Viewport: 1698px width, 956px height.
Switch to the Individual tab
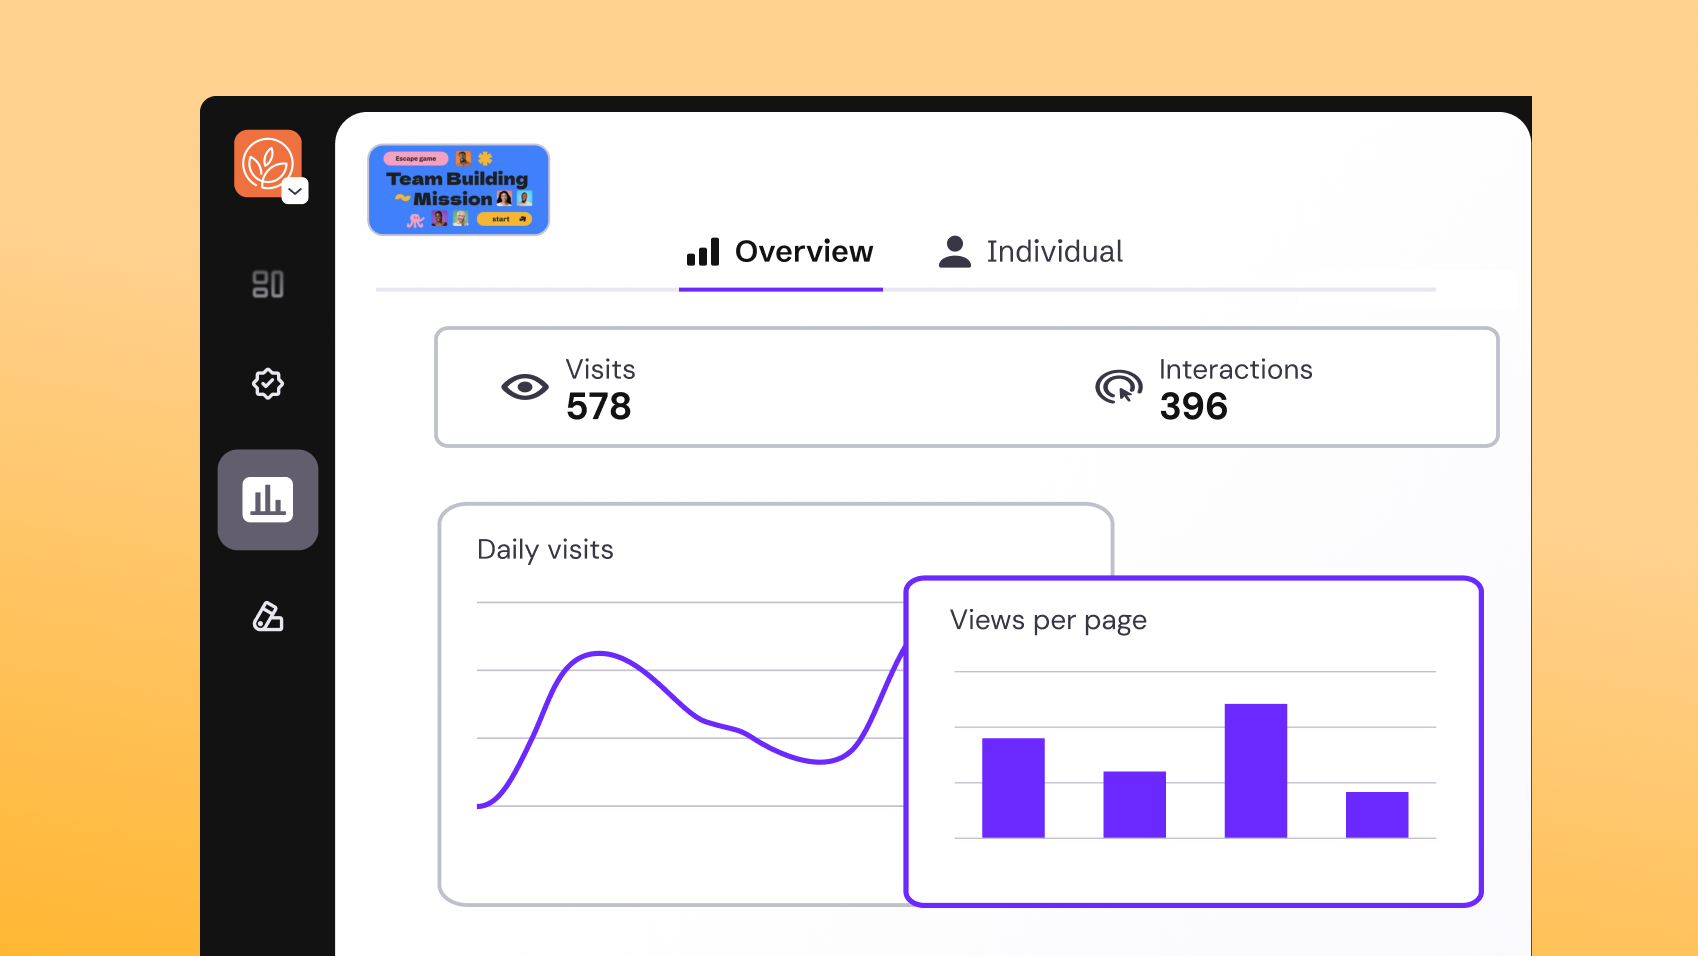click(1031, 252)
